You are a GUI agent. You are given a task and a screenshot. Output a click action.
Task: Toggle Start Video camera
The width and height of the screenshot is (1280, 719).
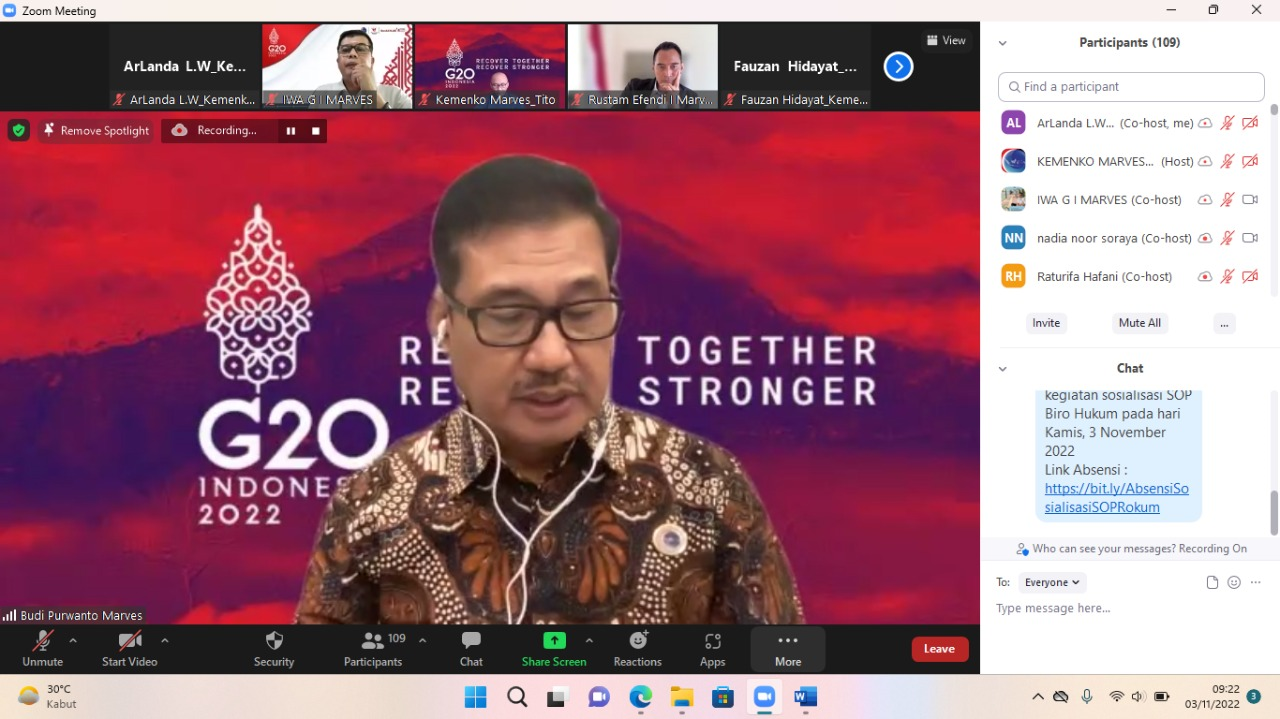[129, 648]
